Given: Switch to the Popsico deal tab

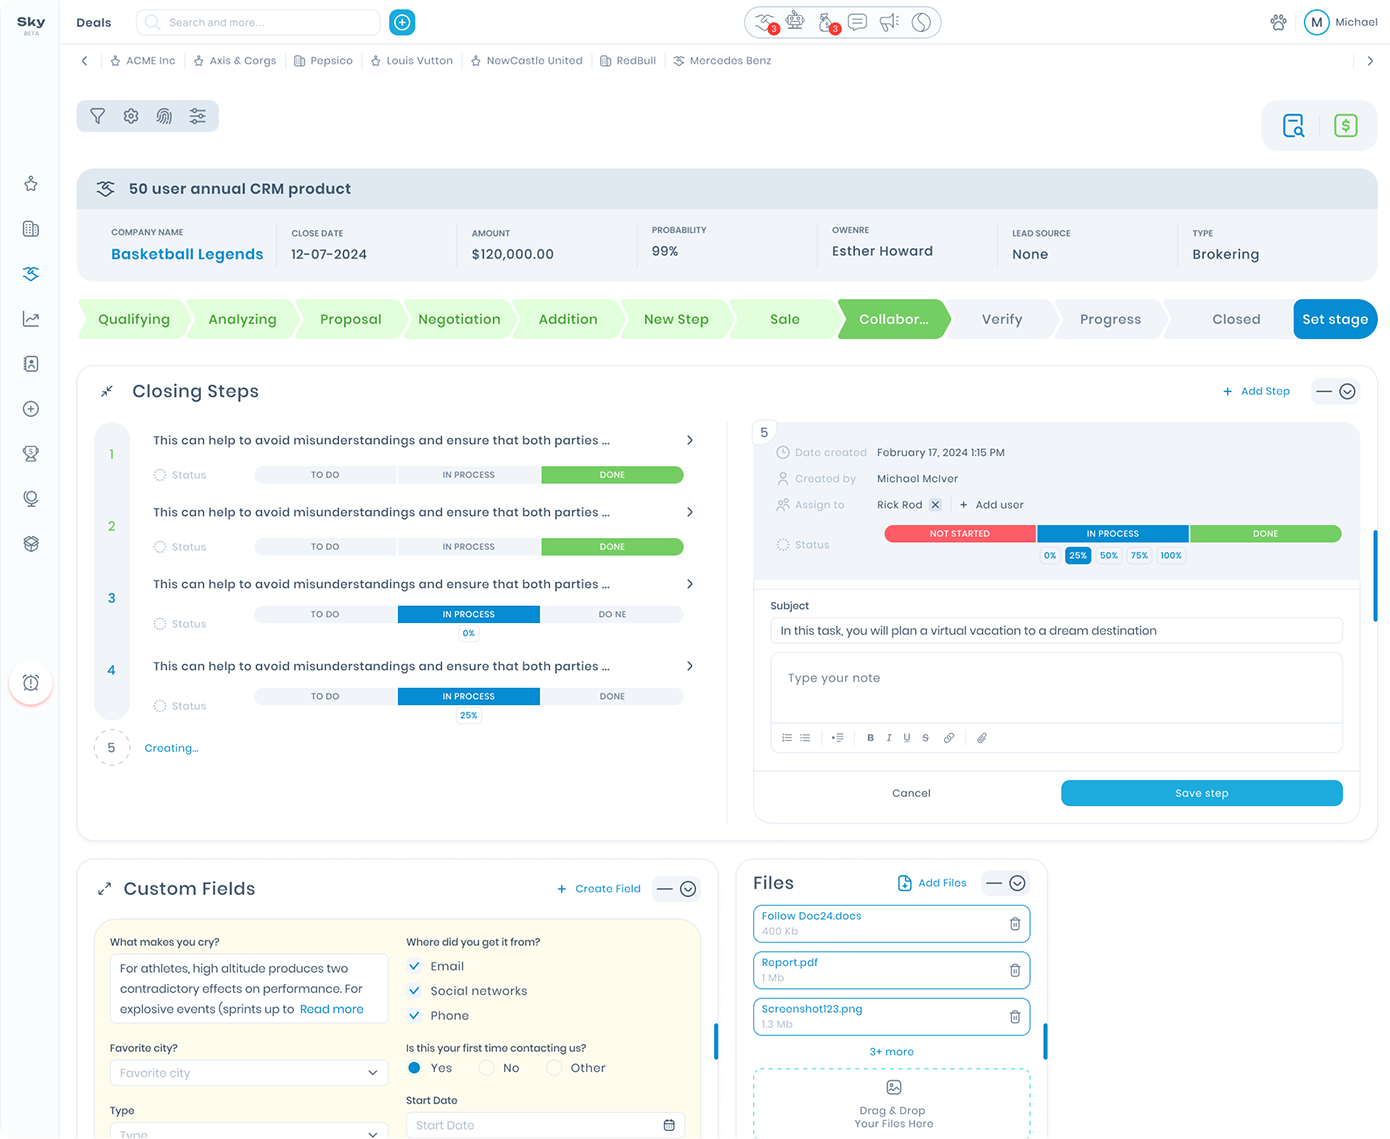Looking at the screenshot, I should tap(323, 61).
